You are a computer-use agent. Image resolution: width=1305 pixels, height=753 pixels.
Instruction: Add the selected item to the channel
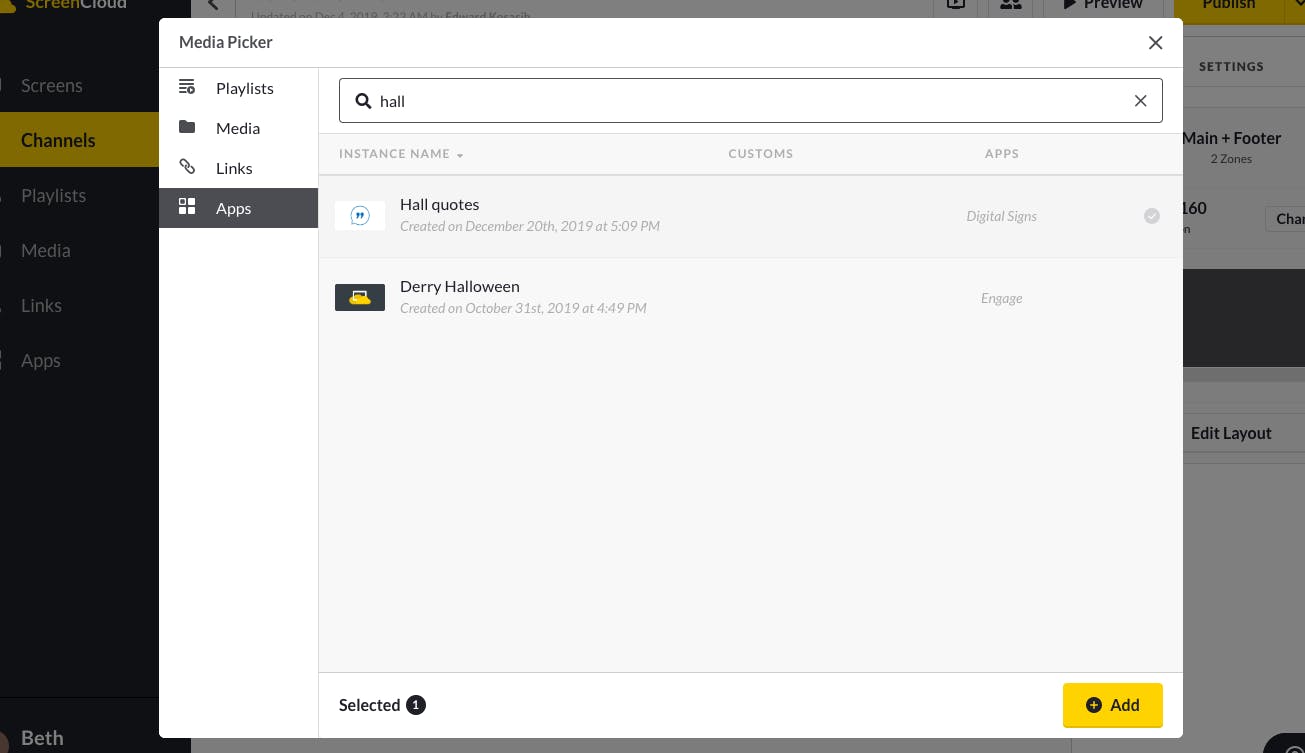click(1112, 705)
